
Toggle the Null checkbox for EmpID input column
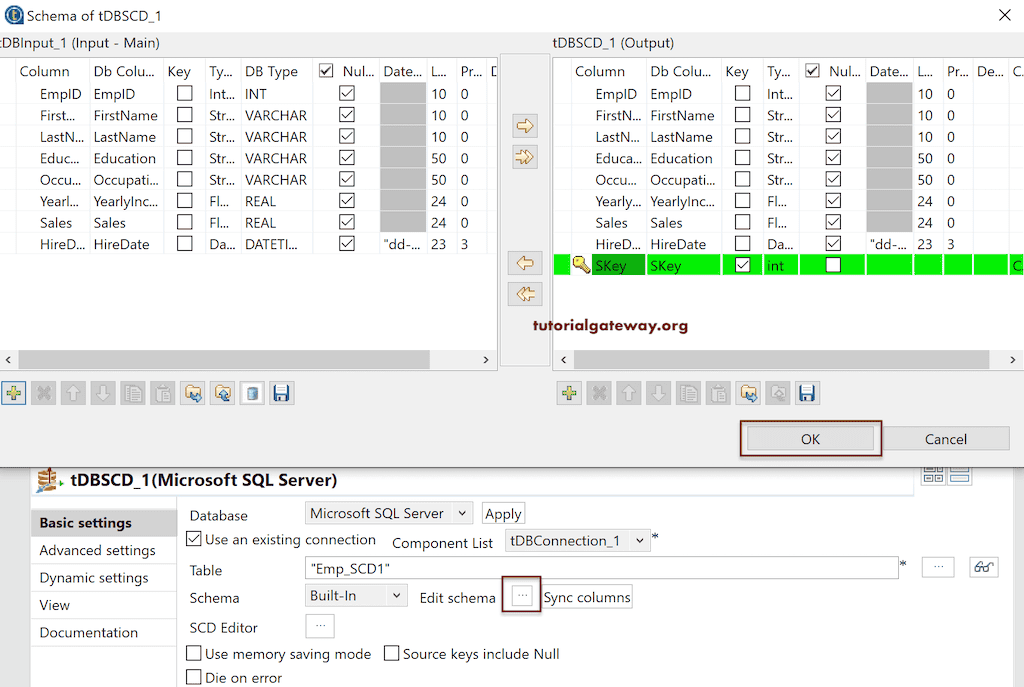click(x=347, y=93)
